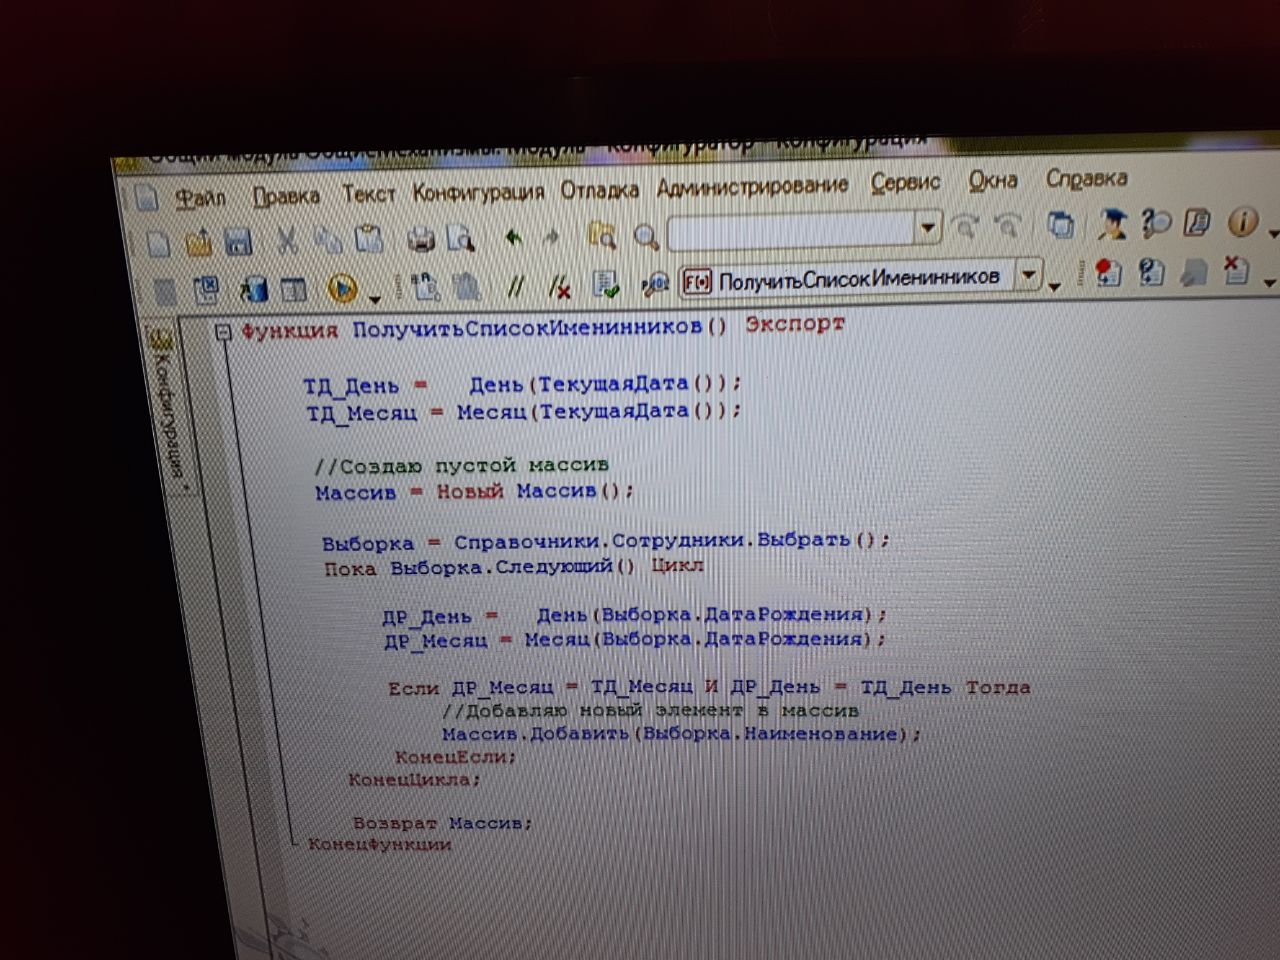Open the ПолучитьСписокИменинников procedure dropdown

[1028, 274]
